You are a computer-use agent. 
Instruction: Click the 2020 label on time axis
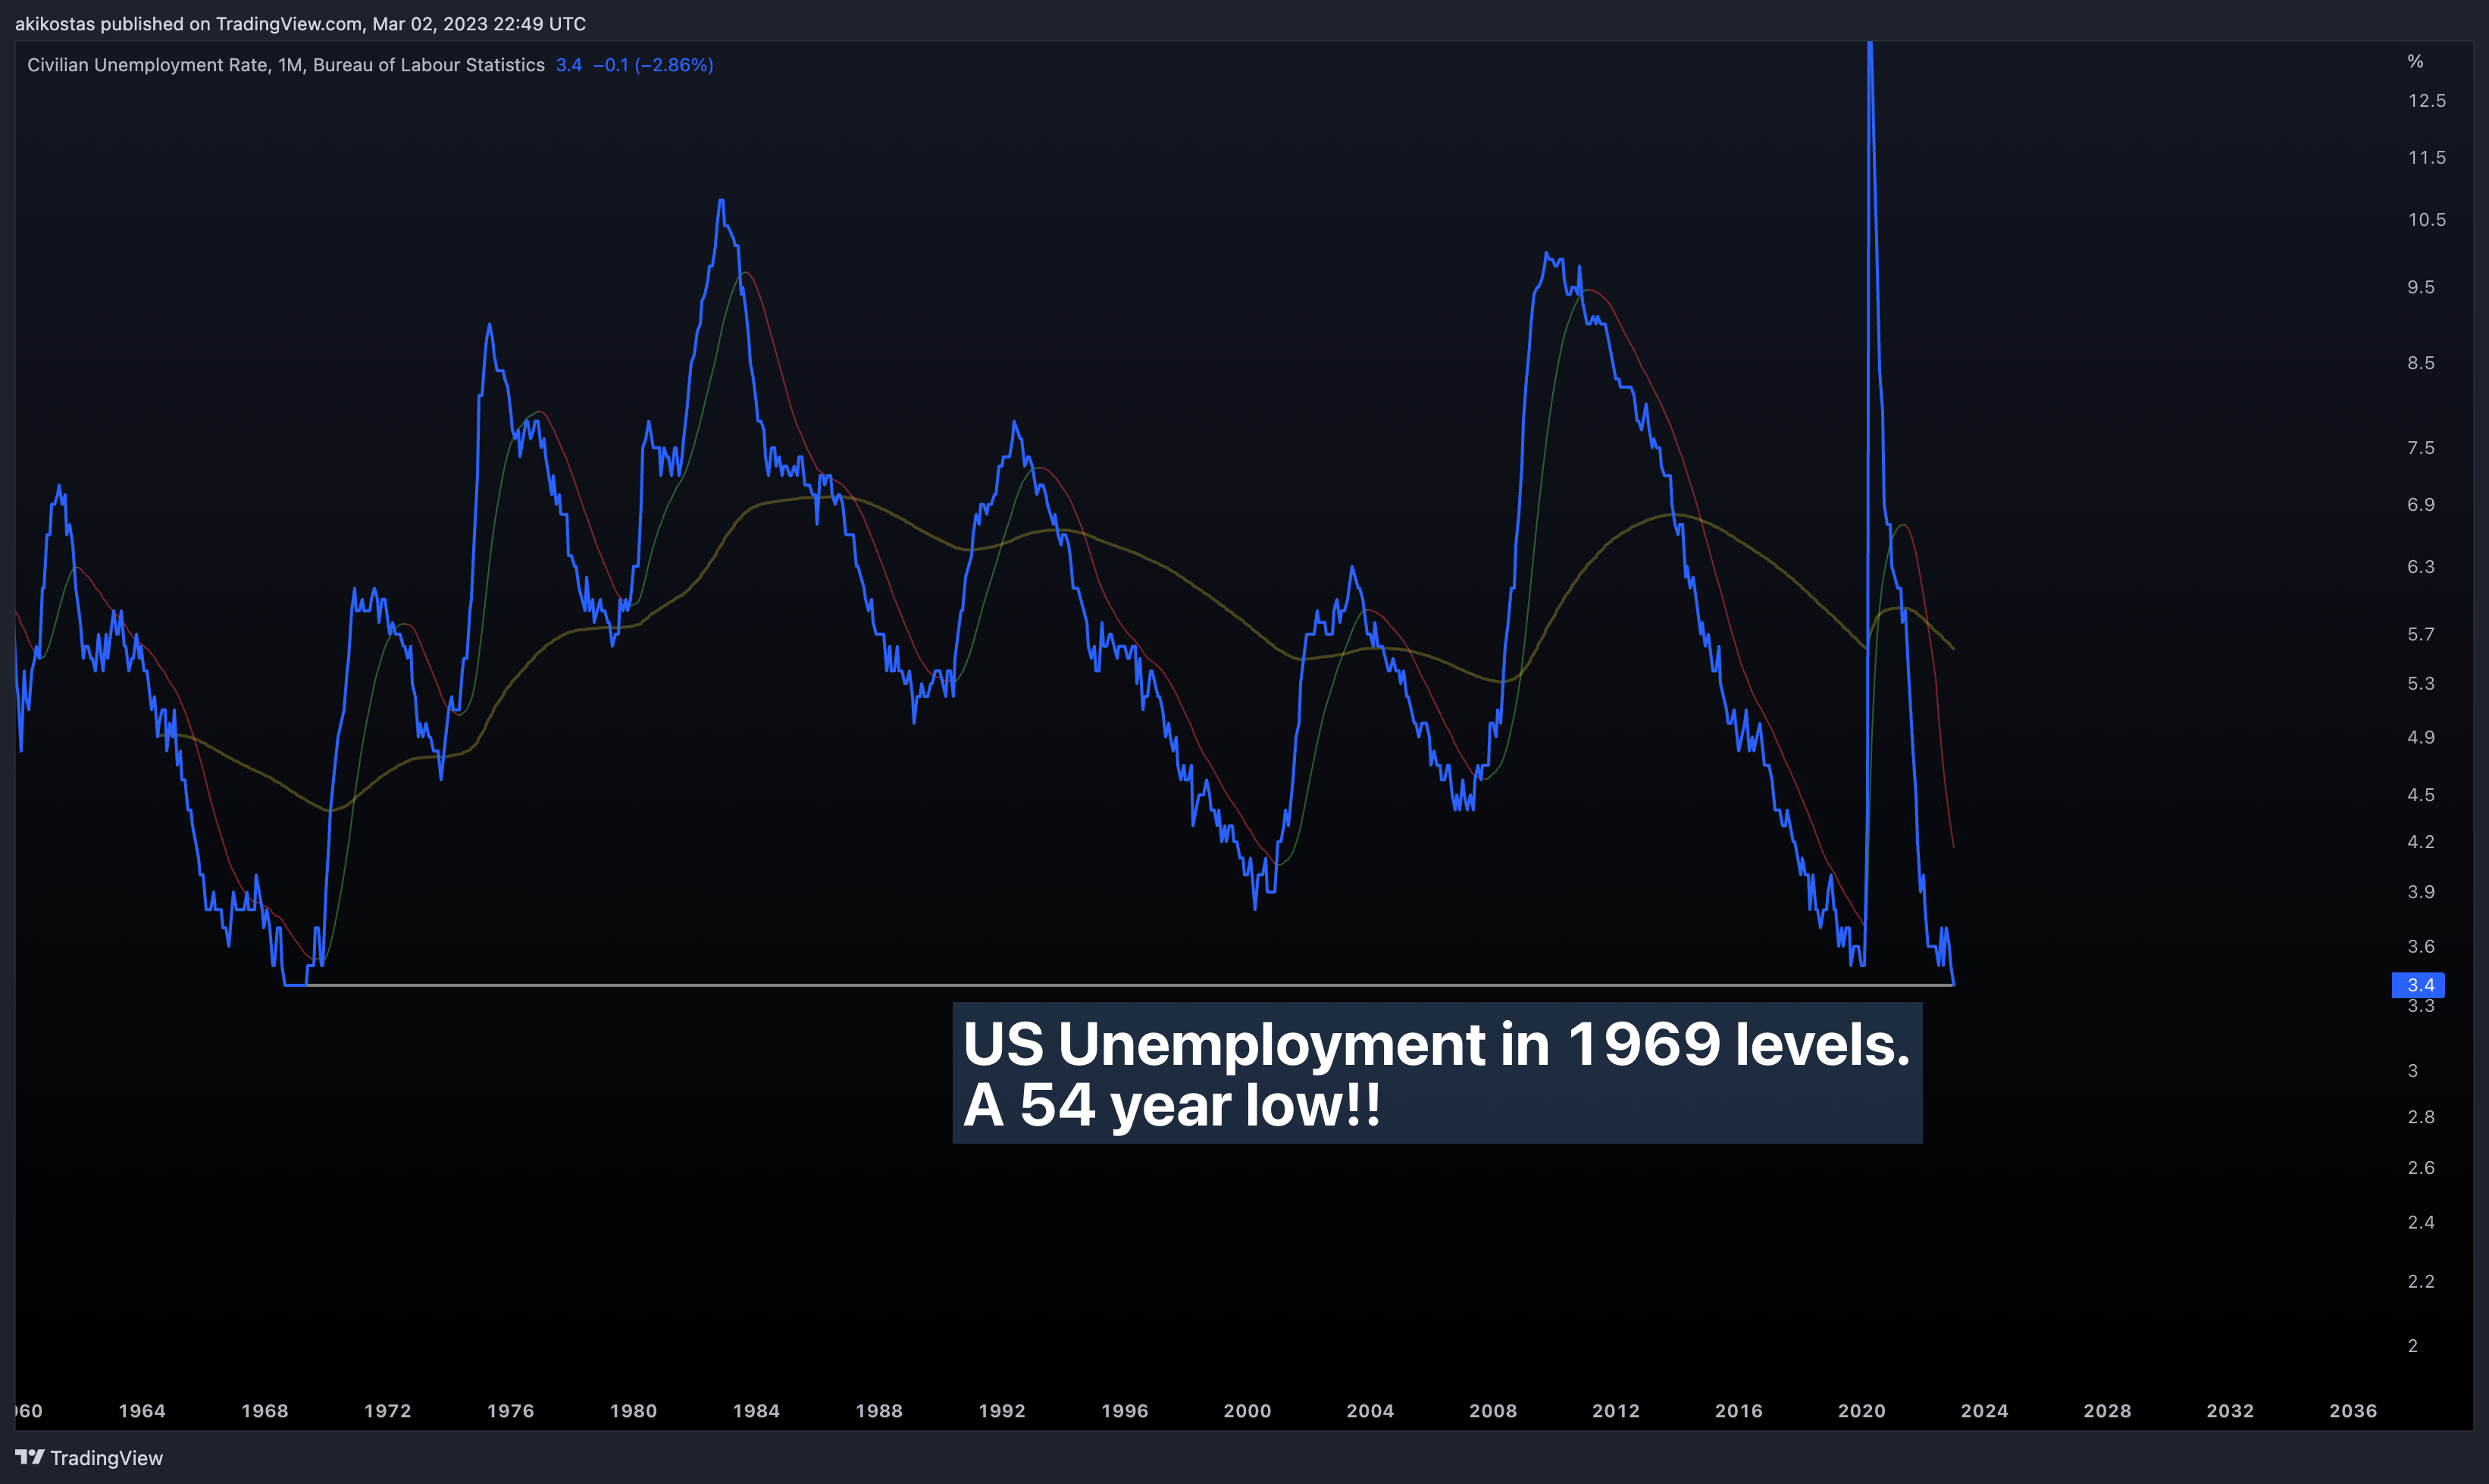pos(1862,1411)
